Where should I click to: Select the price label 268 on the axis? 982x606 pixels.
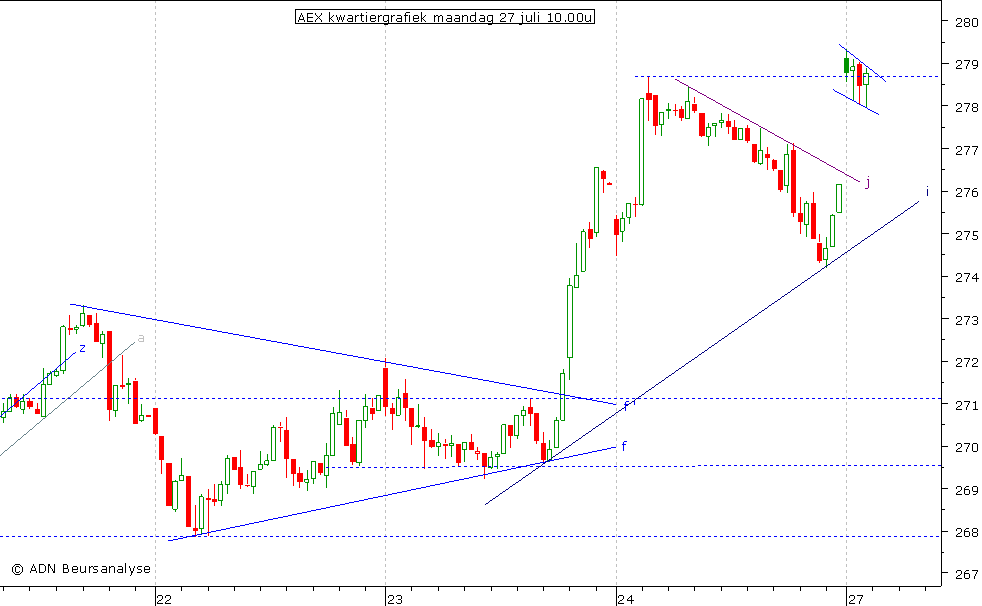[966, 532]
